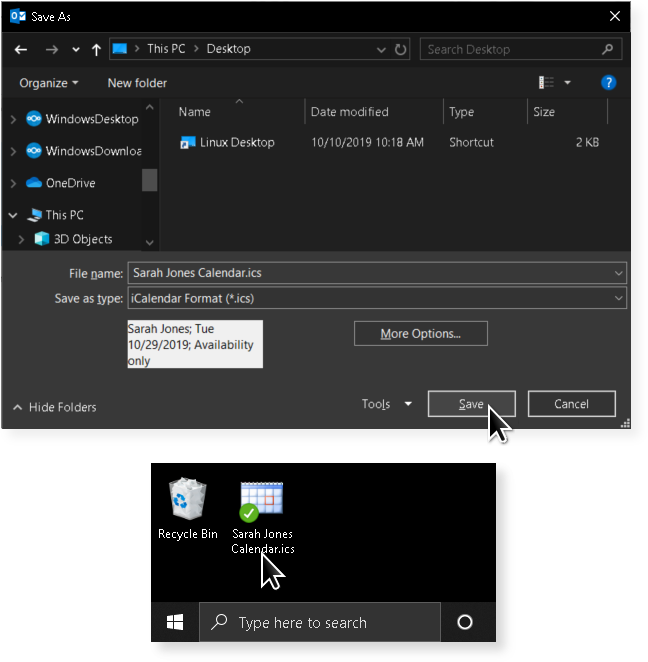Click Hide Folders to collapse the pane

(55, 407)
